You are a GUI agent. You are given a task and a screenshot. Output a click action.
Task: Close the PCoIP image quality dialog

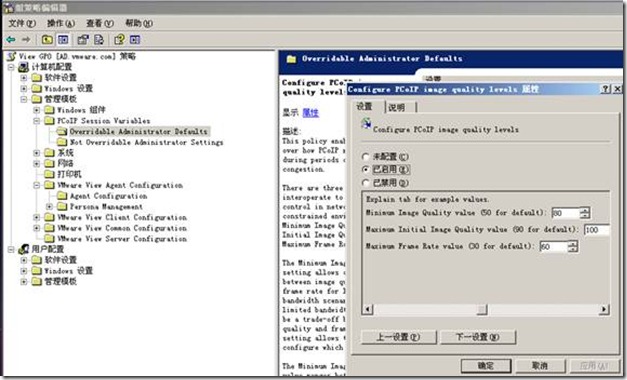617,89
